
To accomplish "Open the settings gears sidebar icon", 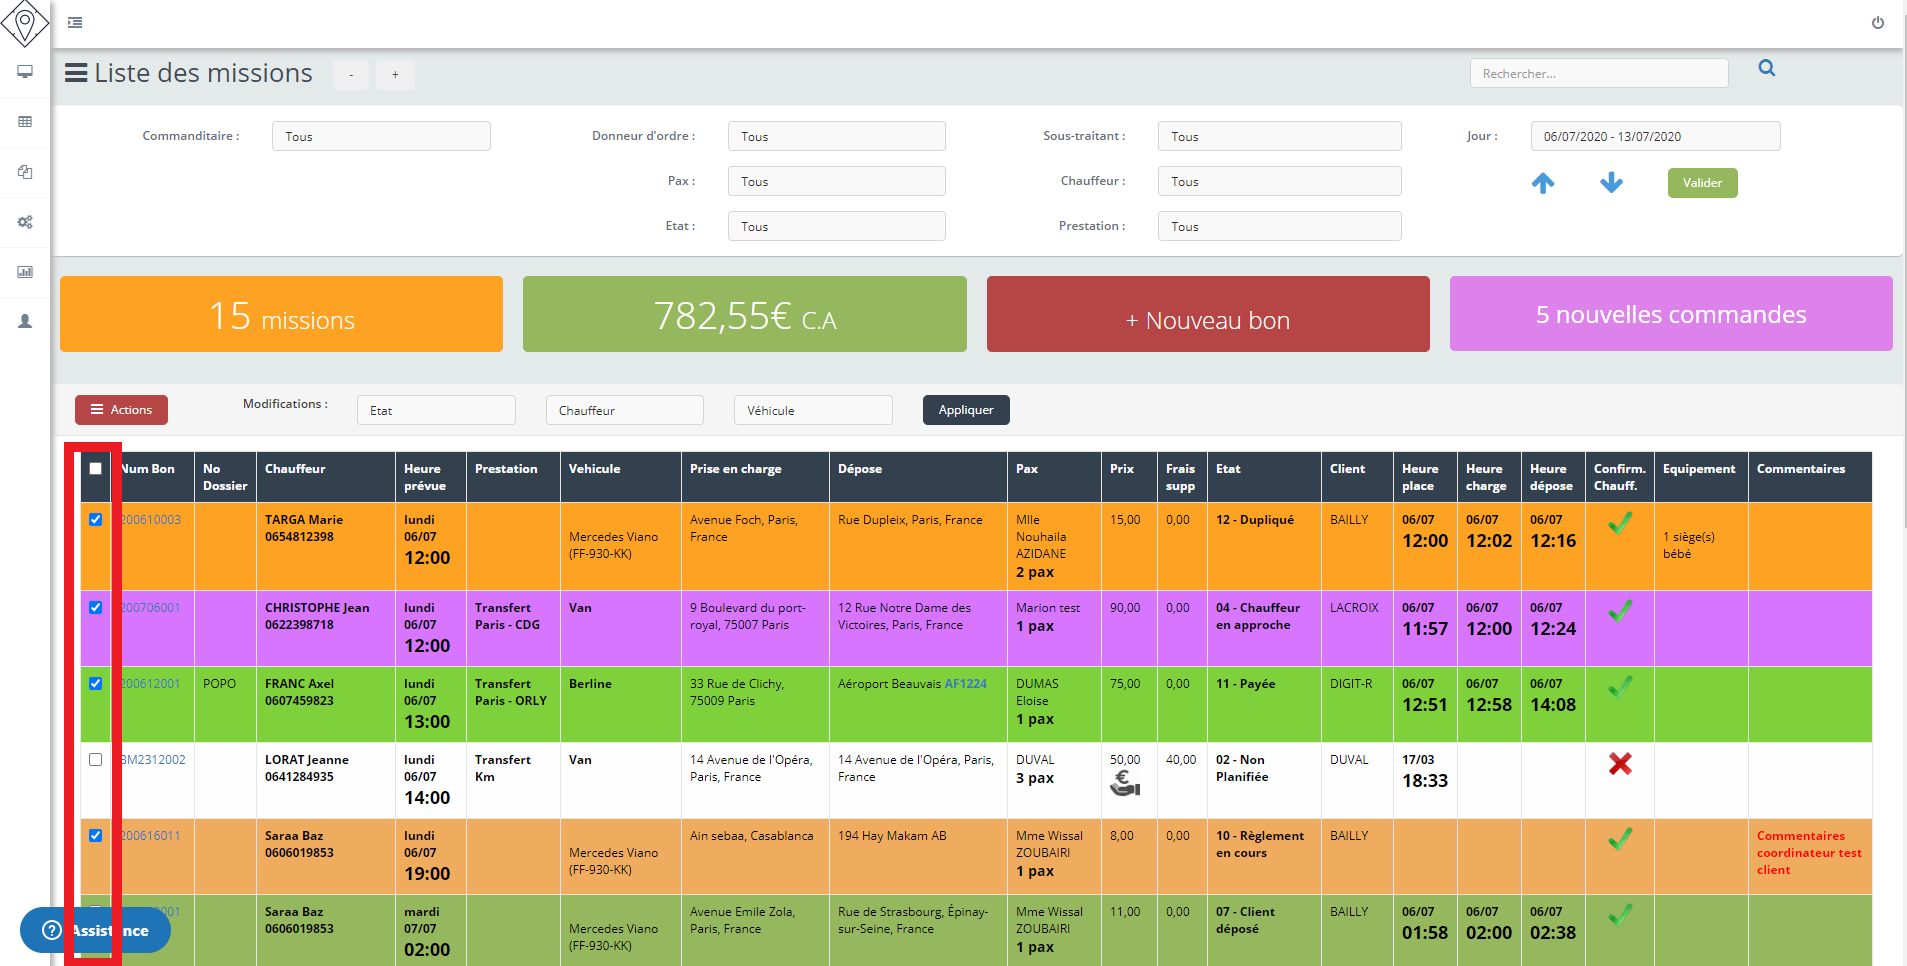I will (25, 222).
